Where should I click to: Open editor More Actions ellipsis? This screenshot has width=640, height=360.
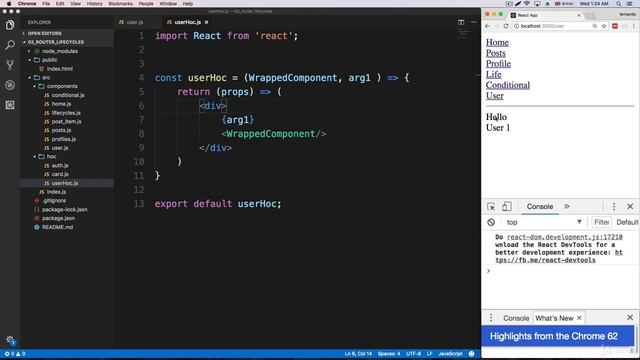(473, 22)
